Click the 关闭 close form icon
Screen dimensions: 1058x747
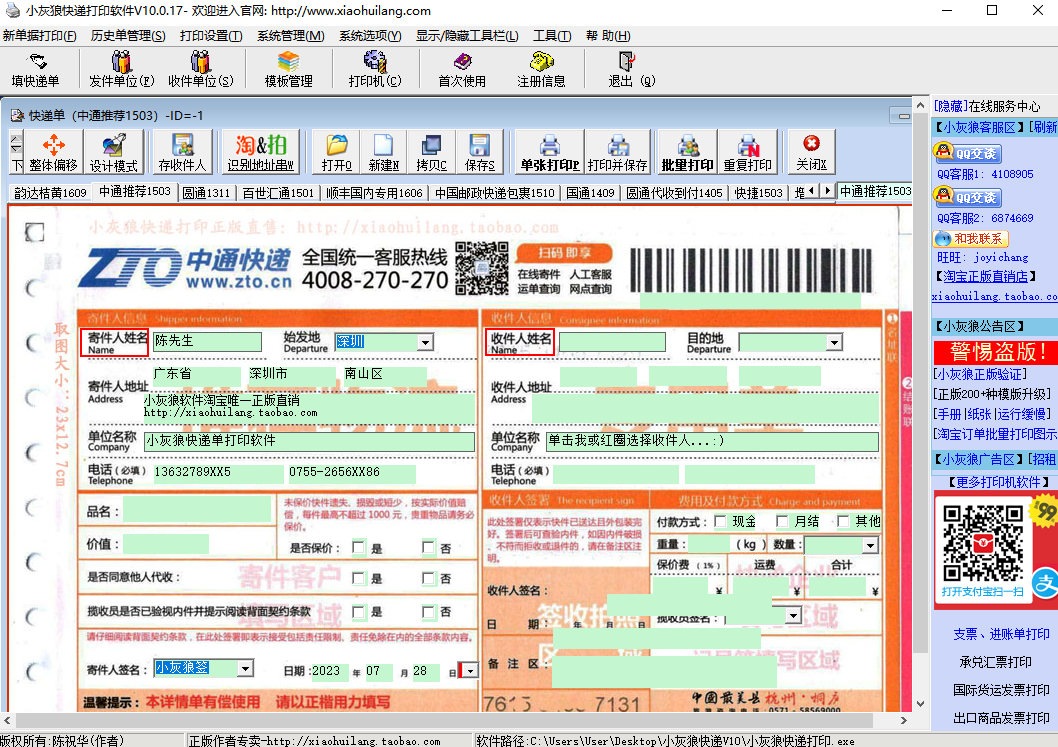click(x=811, y=153)
